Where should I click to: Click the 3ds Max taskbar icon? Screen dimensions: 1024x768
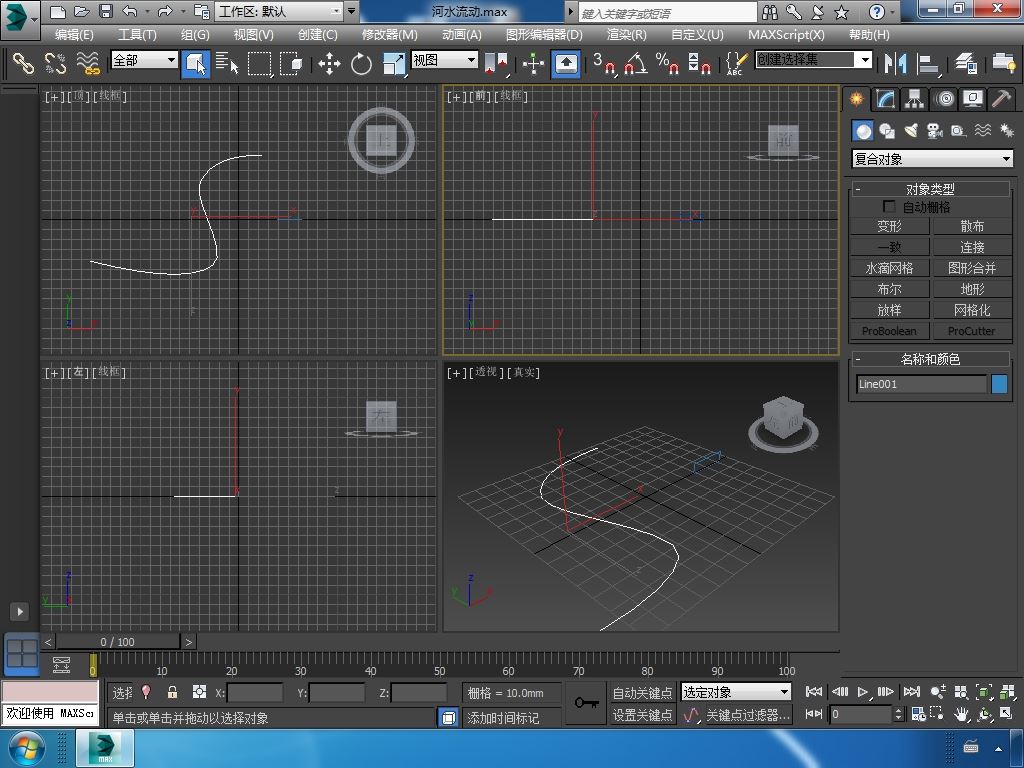pos(105,748)
